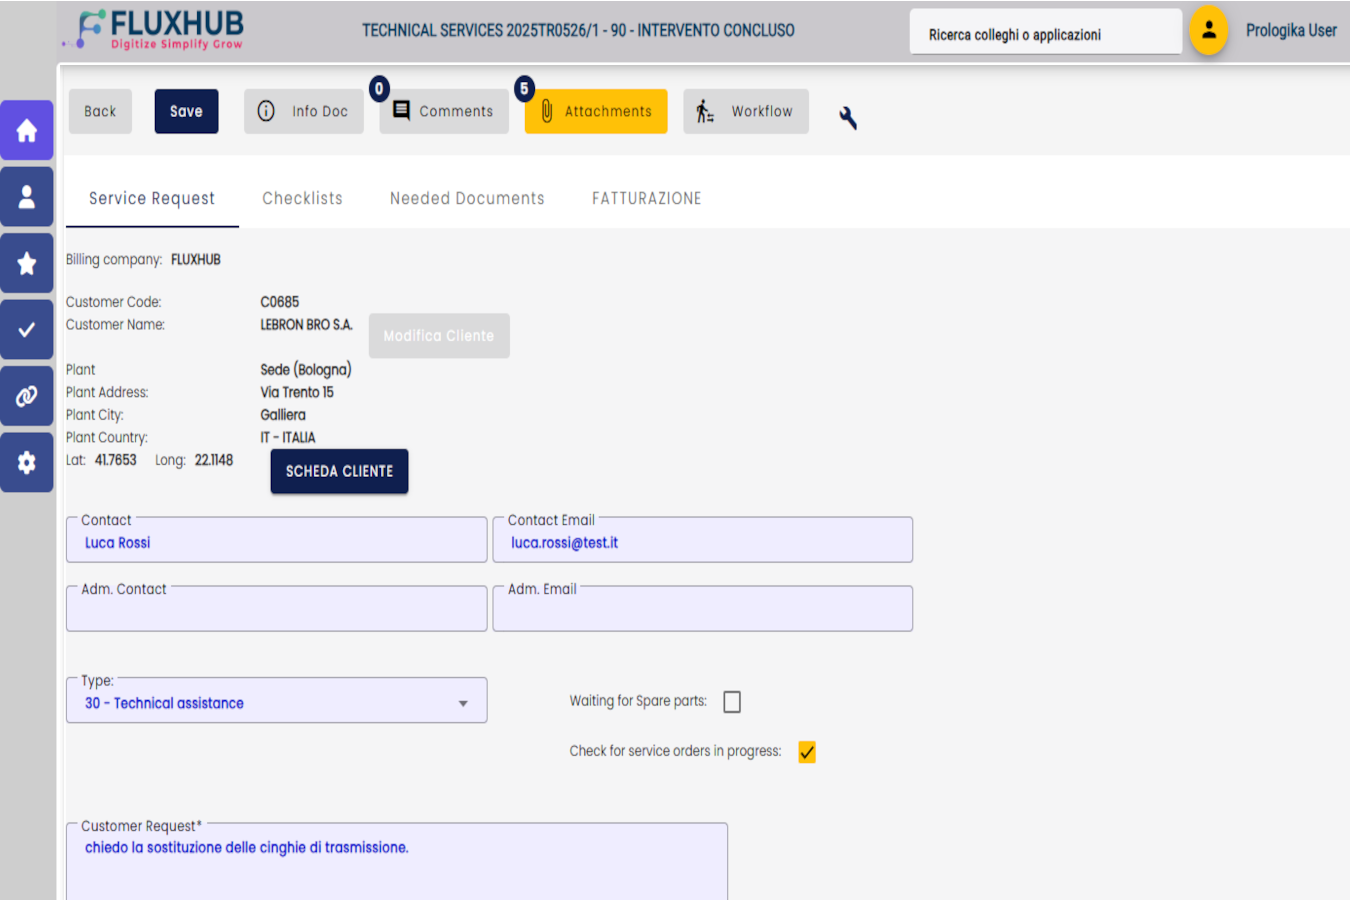Click the Adm. Contact input field
1350x900 pixels.
(276, 608)
